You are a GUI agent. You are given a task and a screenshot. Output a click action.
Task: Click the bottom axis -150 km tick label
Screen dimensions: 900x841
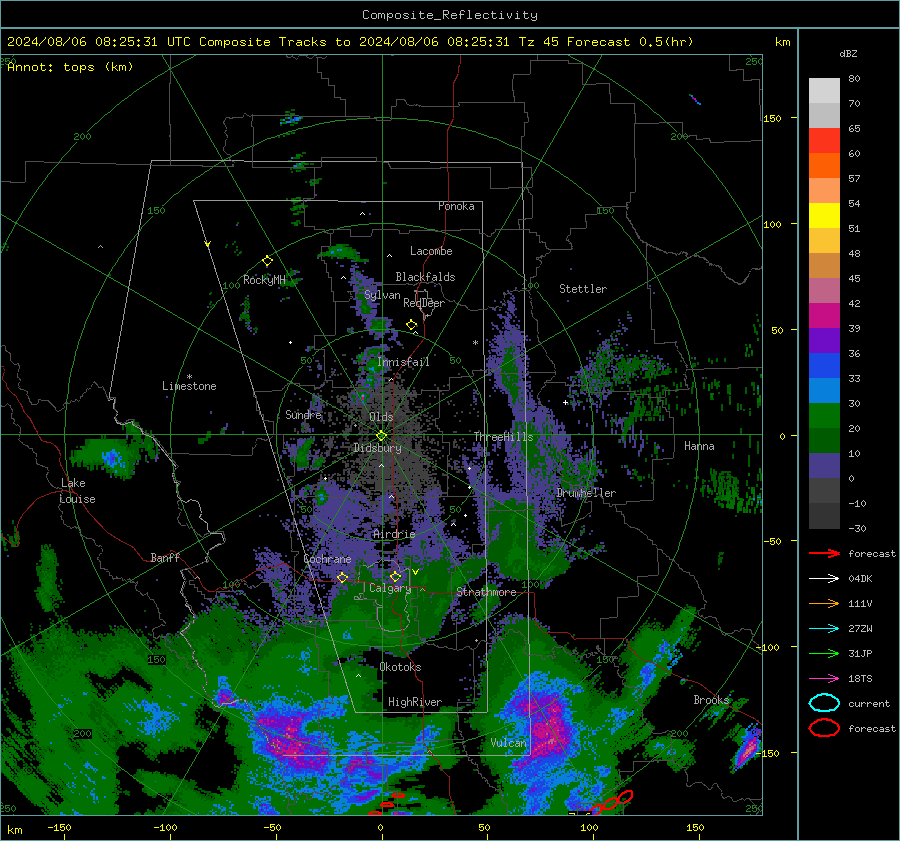tap(59, 828)
